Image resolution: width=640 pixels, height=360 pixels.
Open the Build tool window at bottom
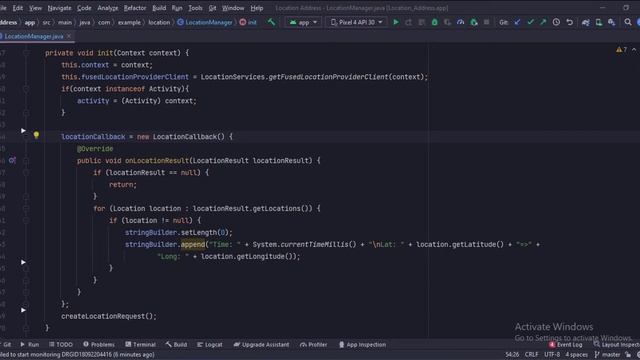[x=176, y=344]
